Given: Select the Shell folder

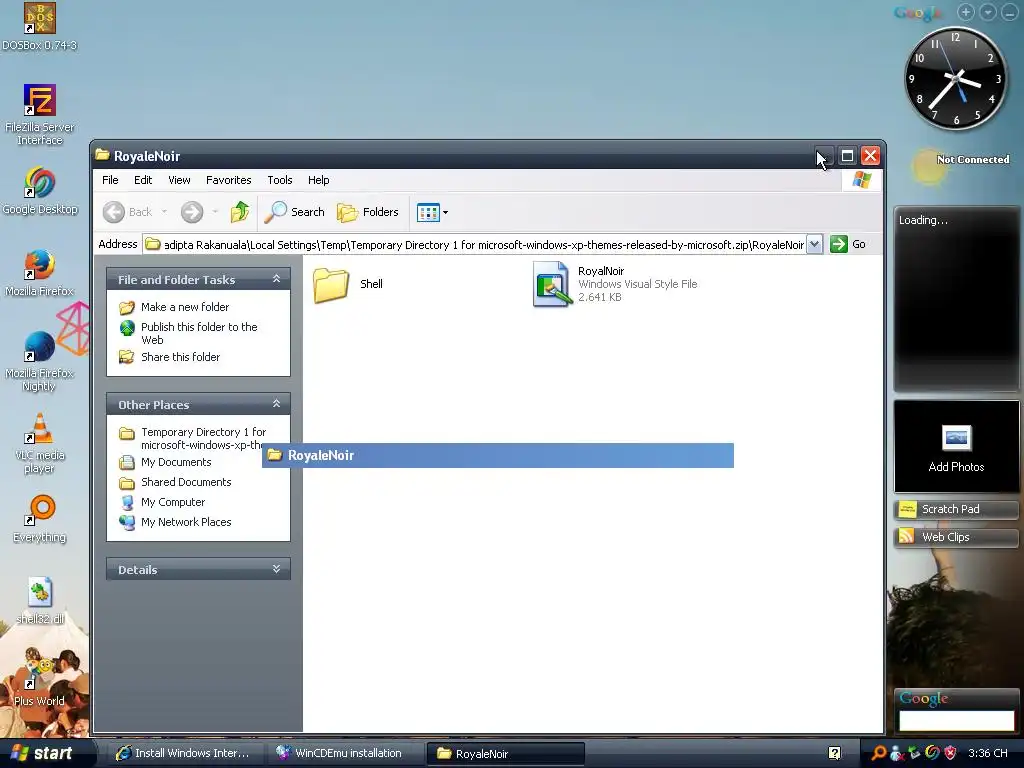Looking at the screenshot, I should coord(347,284).
